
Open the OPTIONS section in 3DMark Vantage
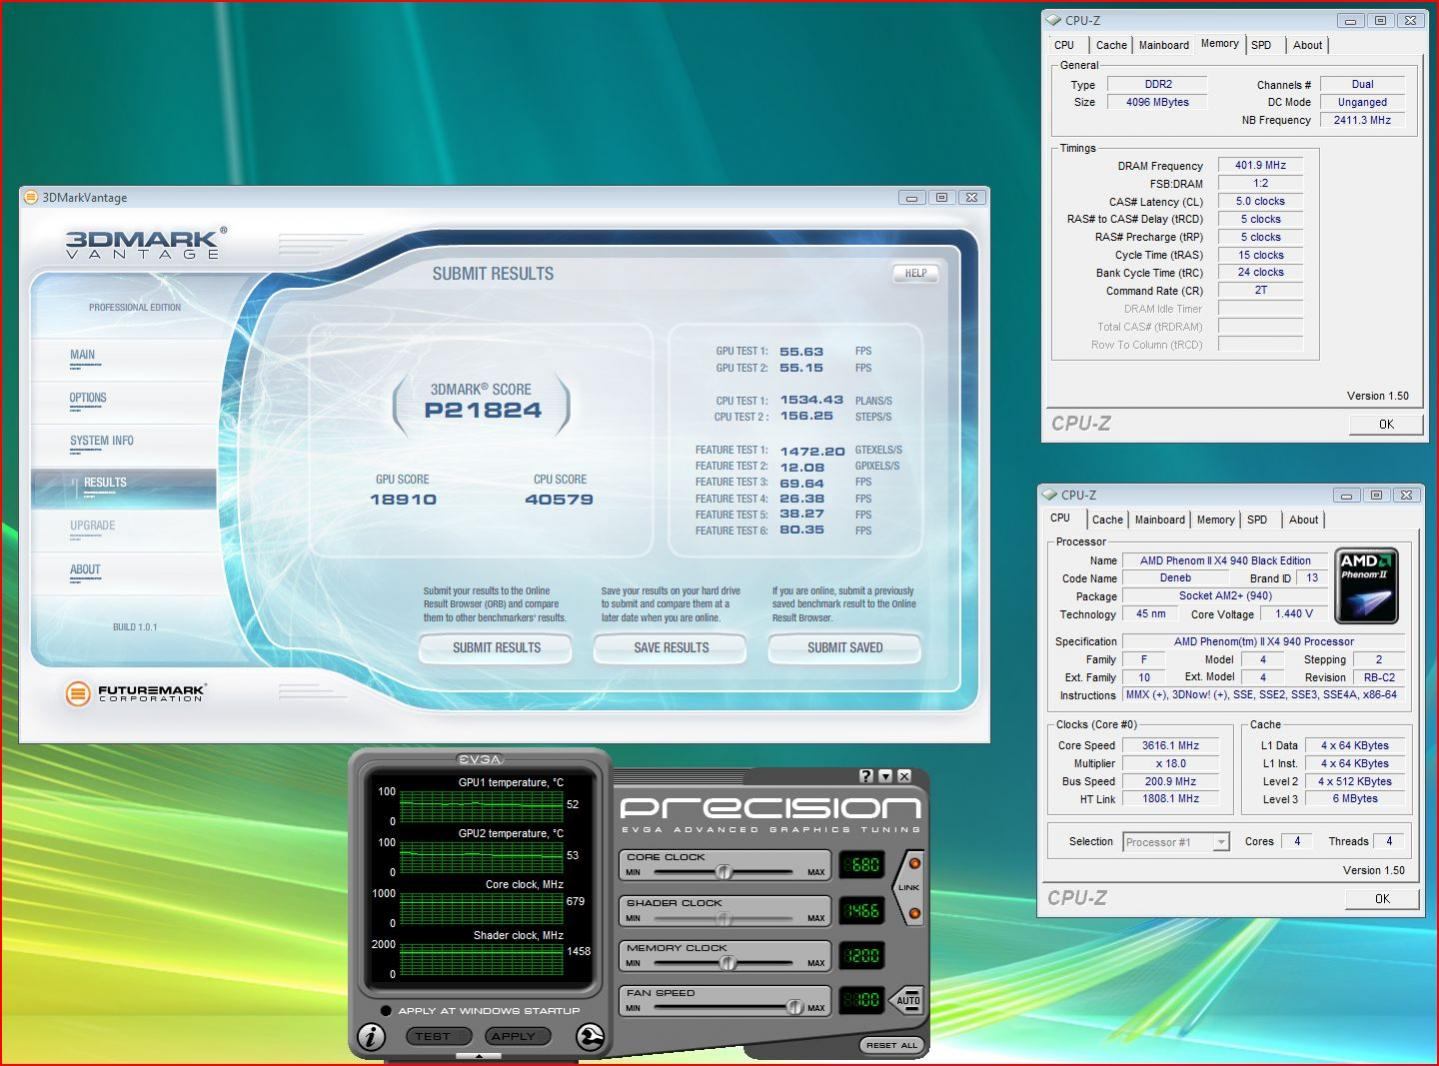tap(88, 398)
